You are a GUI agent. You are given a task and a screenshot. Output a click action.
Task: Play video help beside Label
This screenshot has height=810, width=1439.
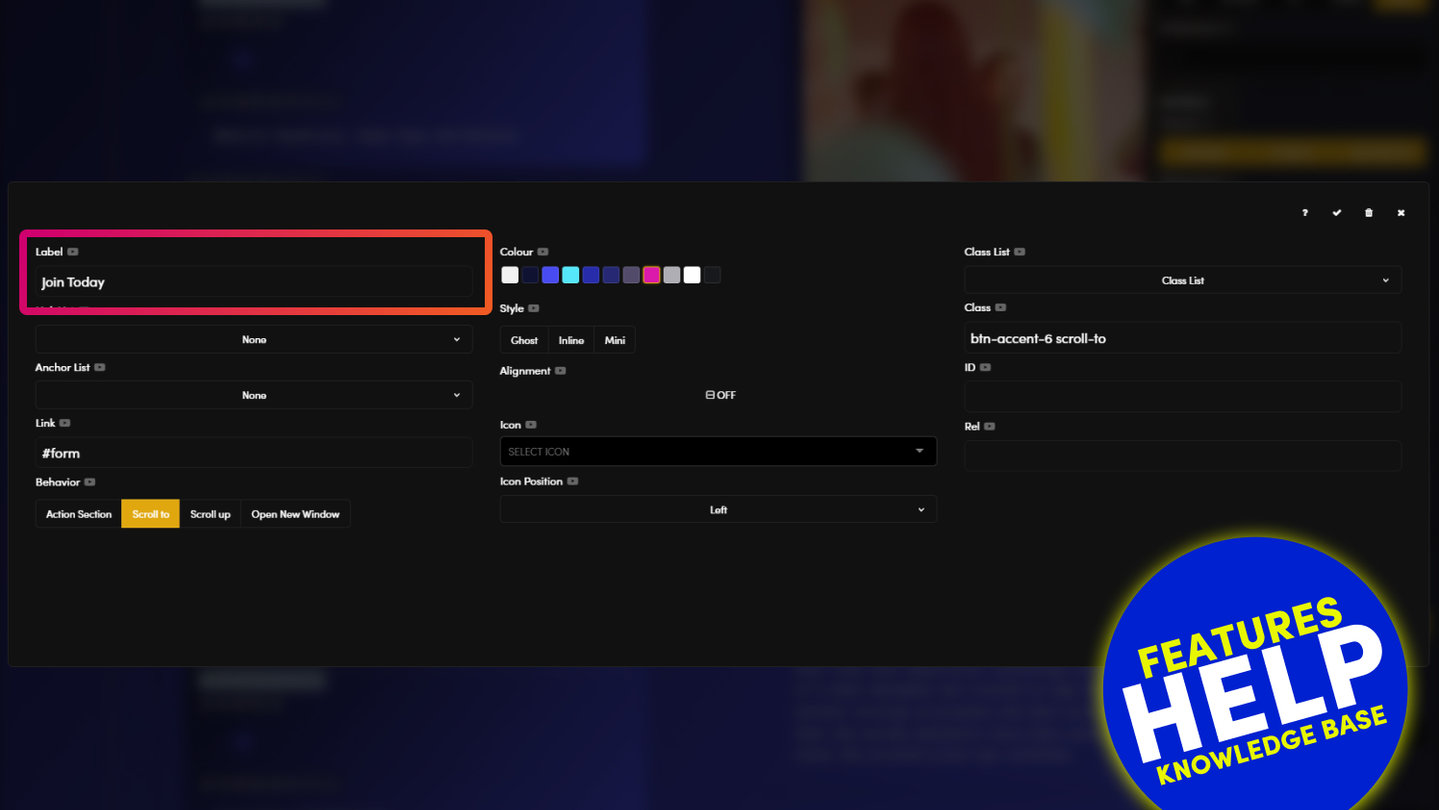[x=73, y=252]
